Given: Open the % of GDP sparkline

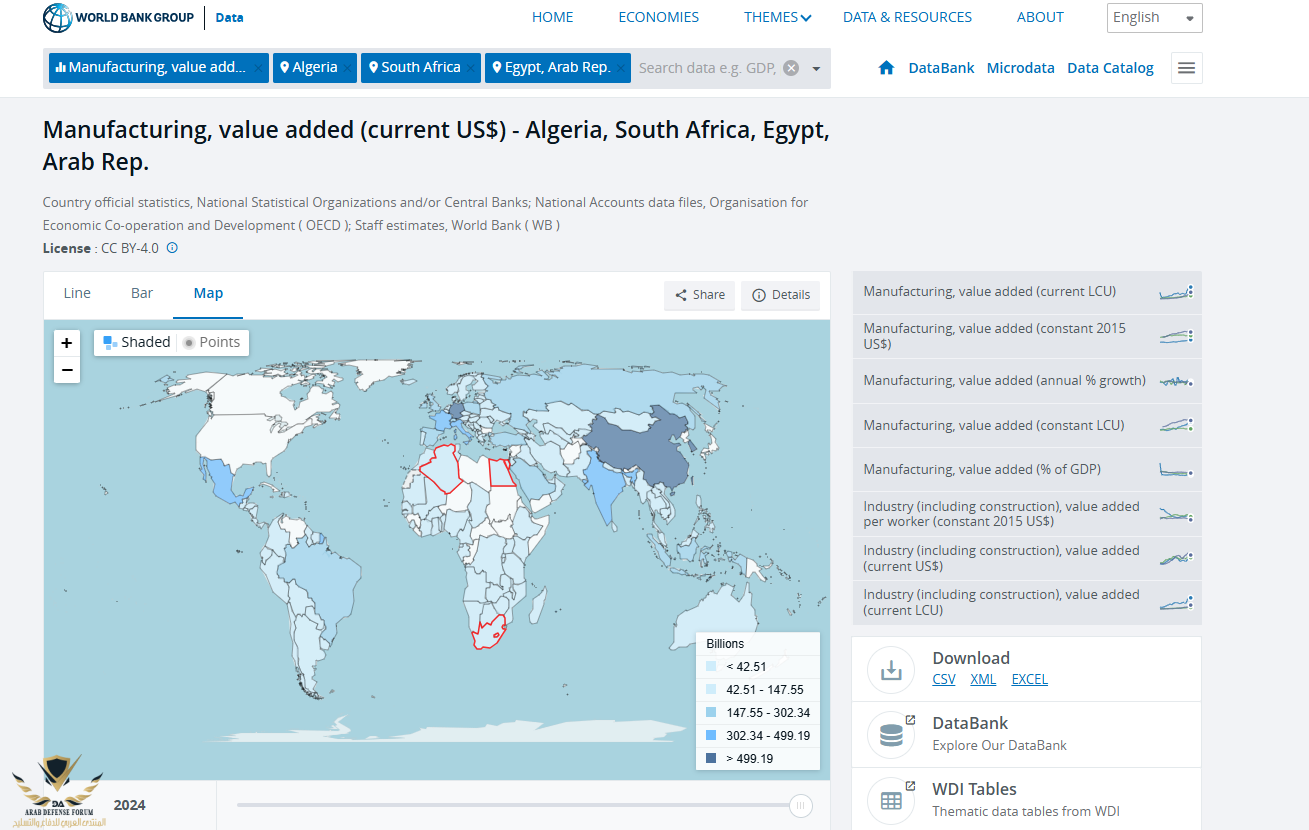Looking at the screenshot, I should coord(1176,470).
